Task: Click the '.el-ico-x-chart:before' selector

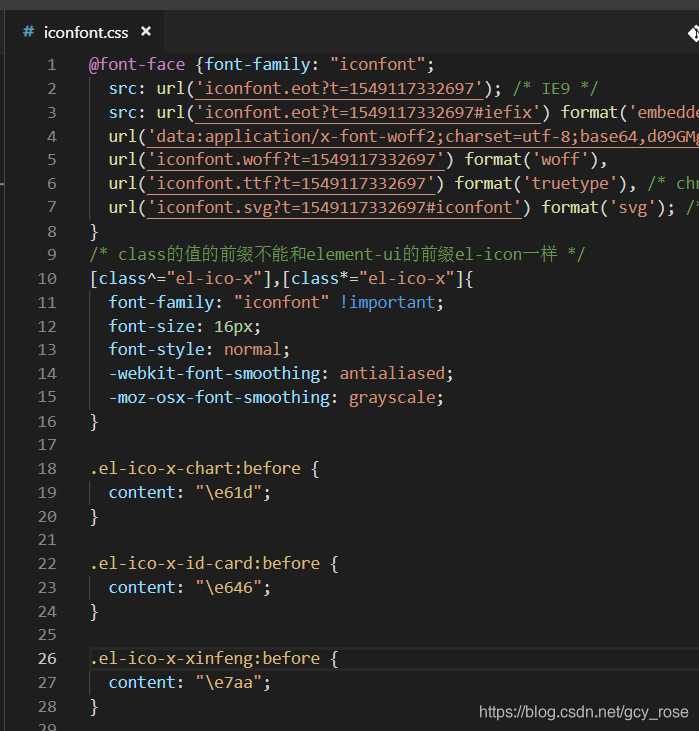Action: click(195, 469)
